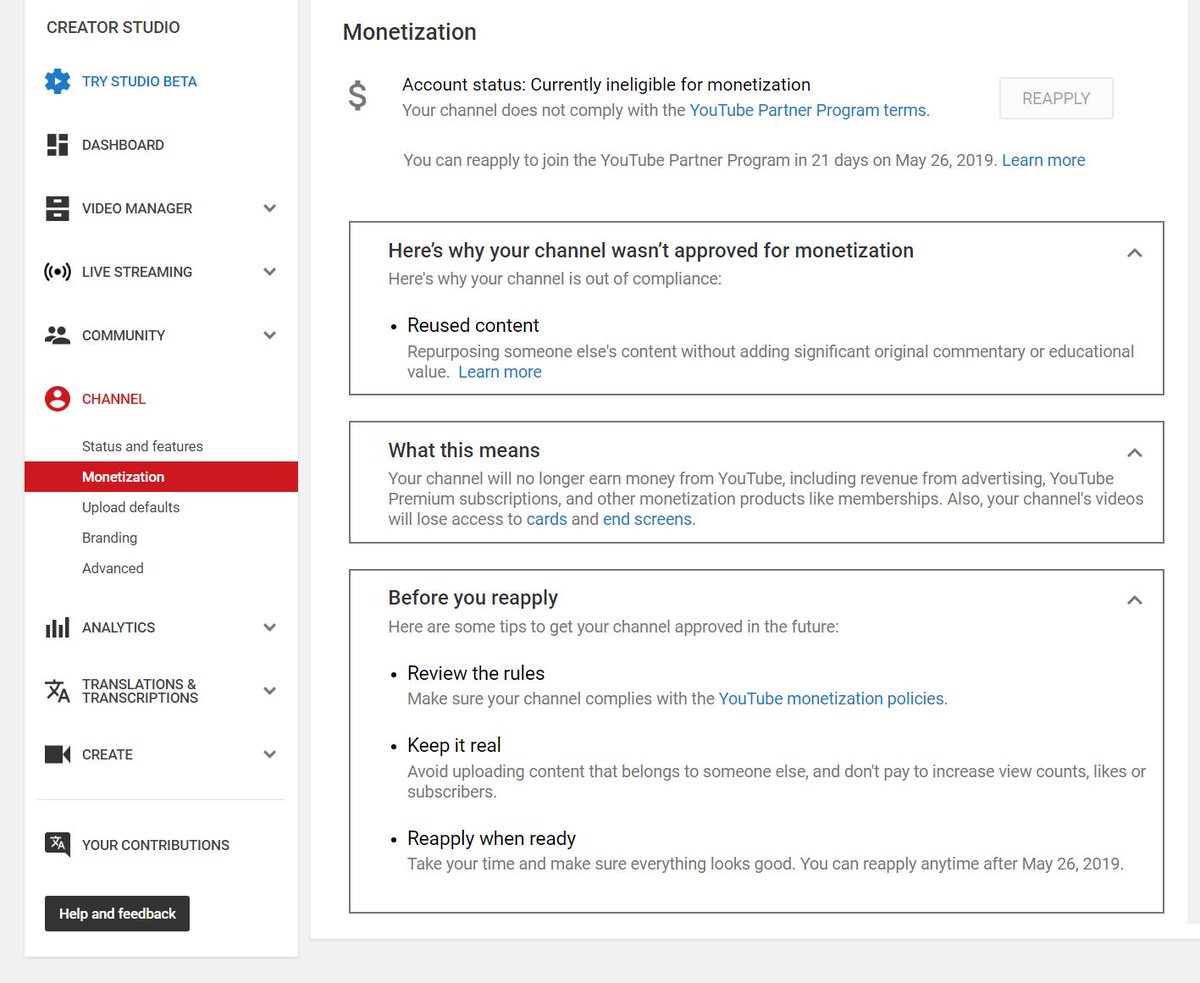Collapse the 'Before you reapply' section

point(1134,601)
